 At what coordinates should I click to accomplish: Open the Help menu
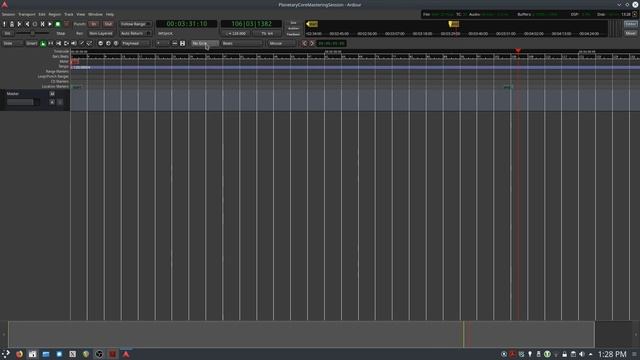[110, 14]
